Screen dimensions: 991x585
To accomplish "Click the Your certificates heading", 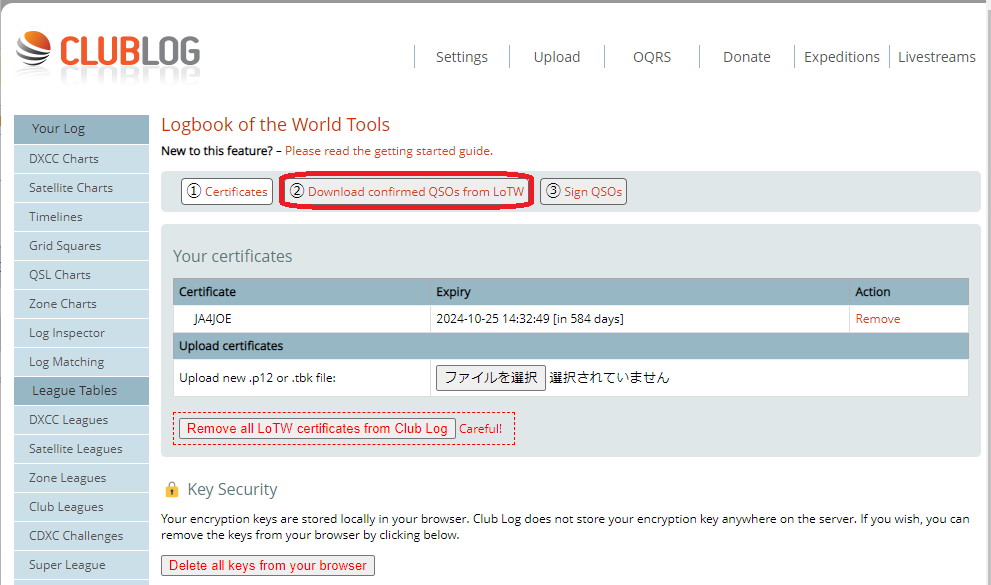I will (233, 256).
